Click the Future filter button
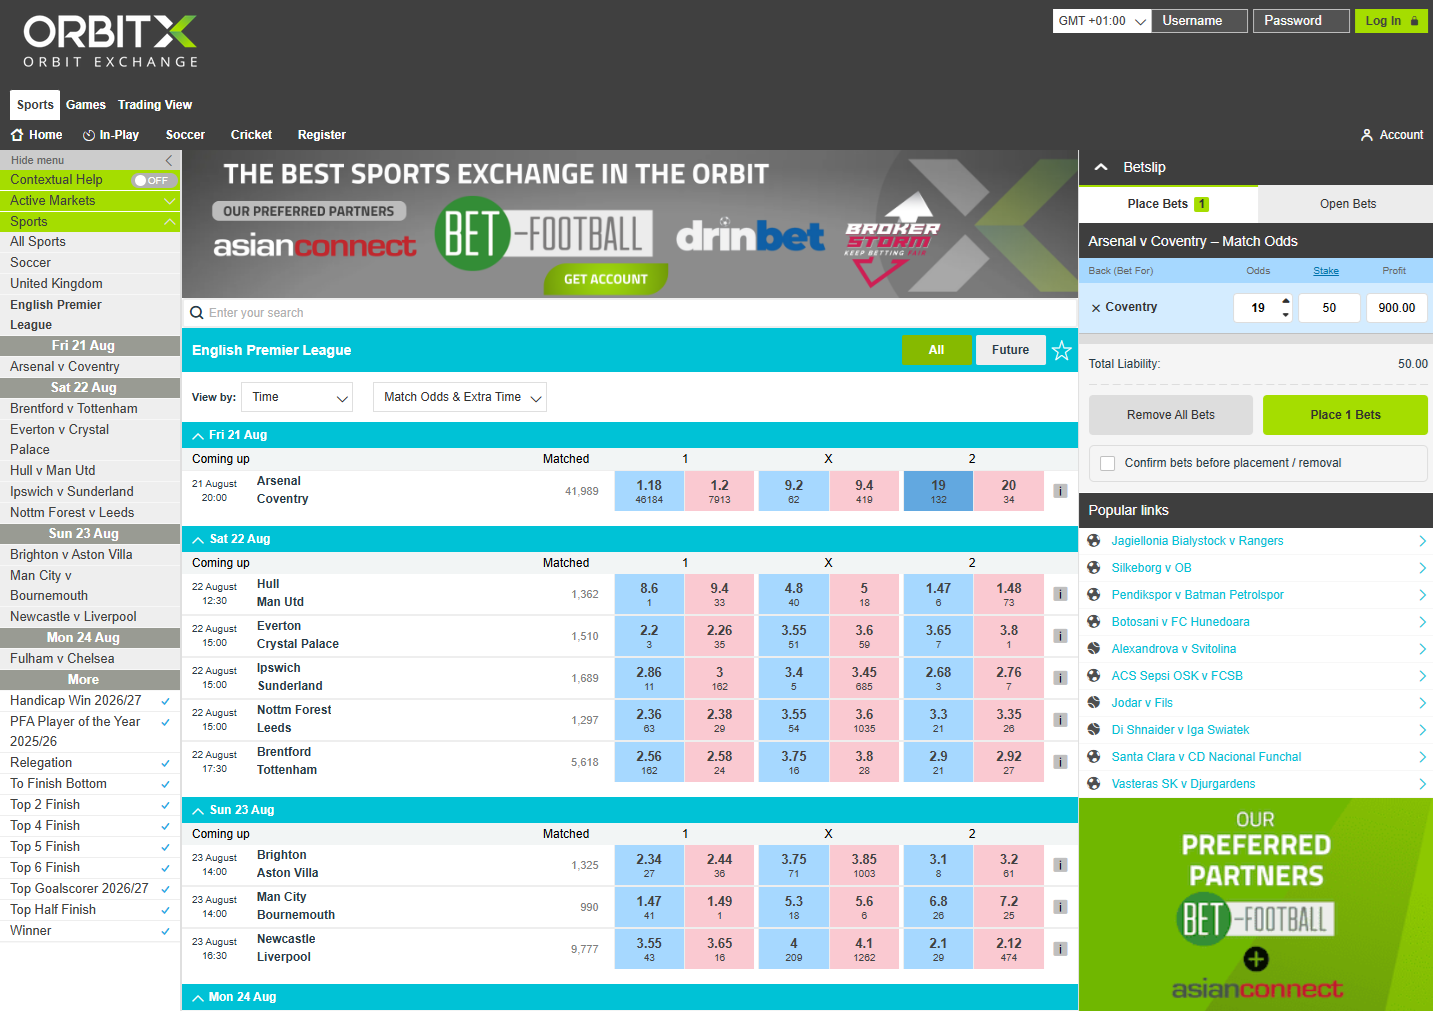1433x1011 pixels. 1011,350
